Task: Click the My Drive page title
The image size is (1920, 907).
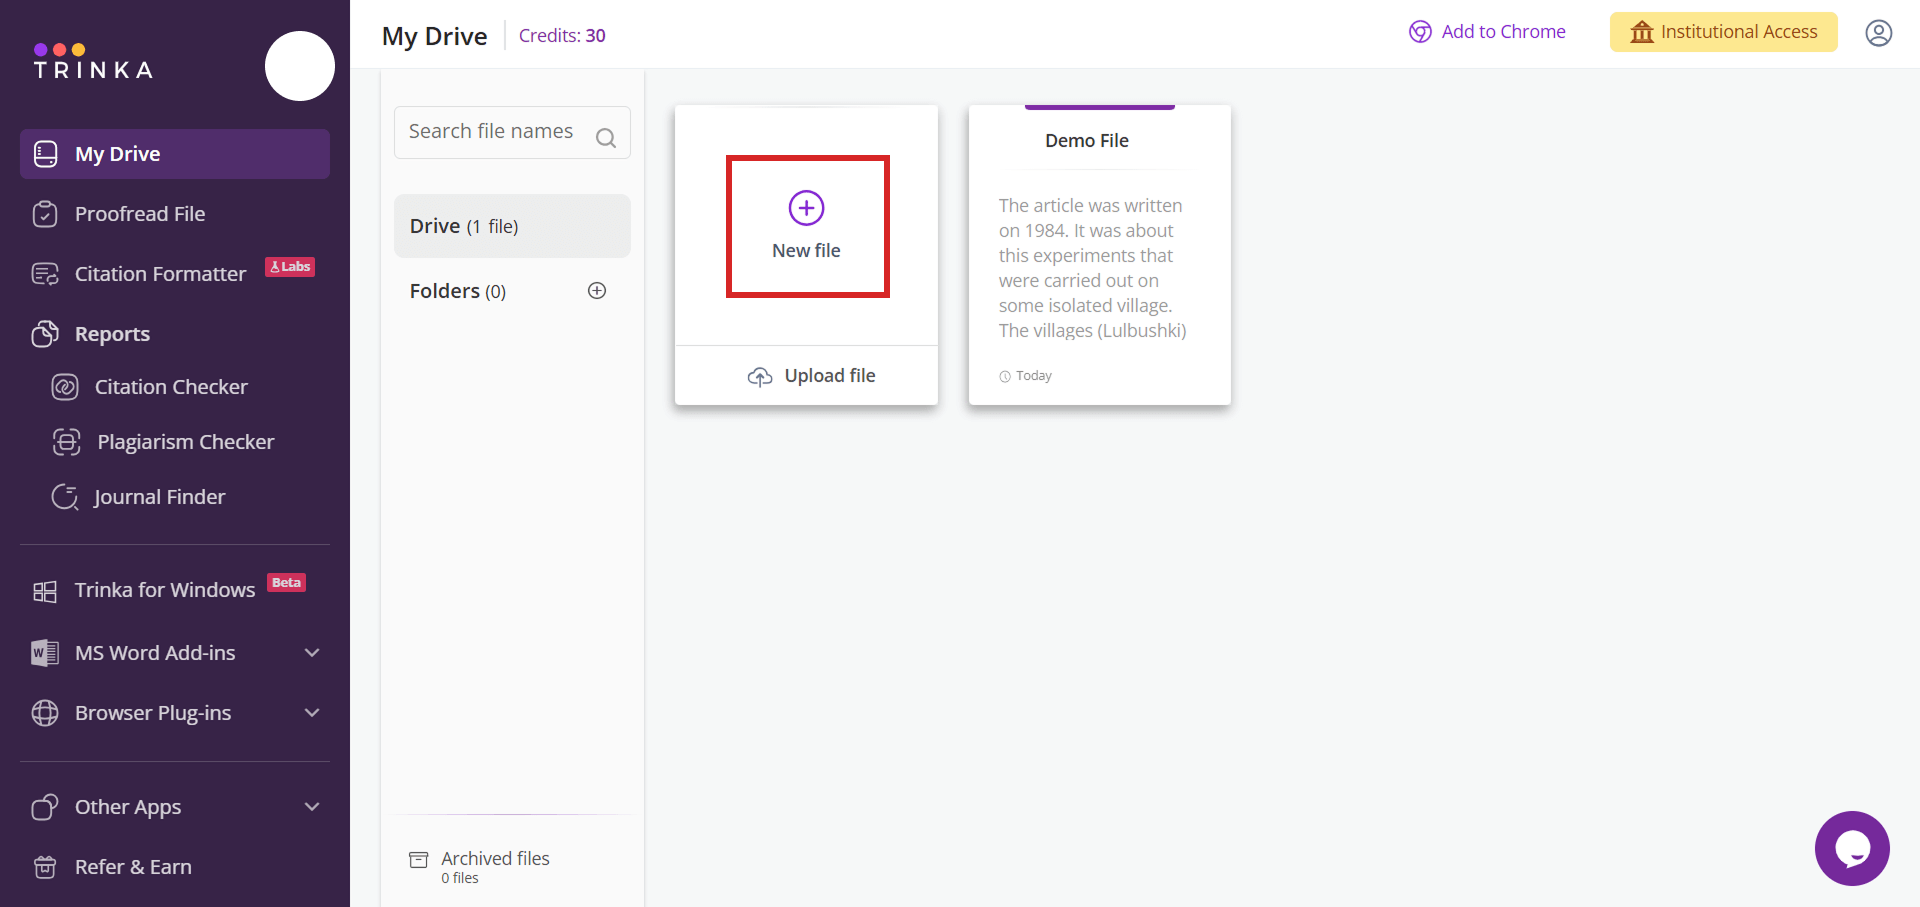Action: click(435, 36)
